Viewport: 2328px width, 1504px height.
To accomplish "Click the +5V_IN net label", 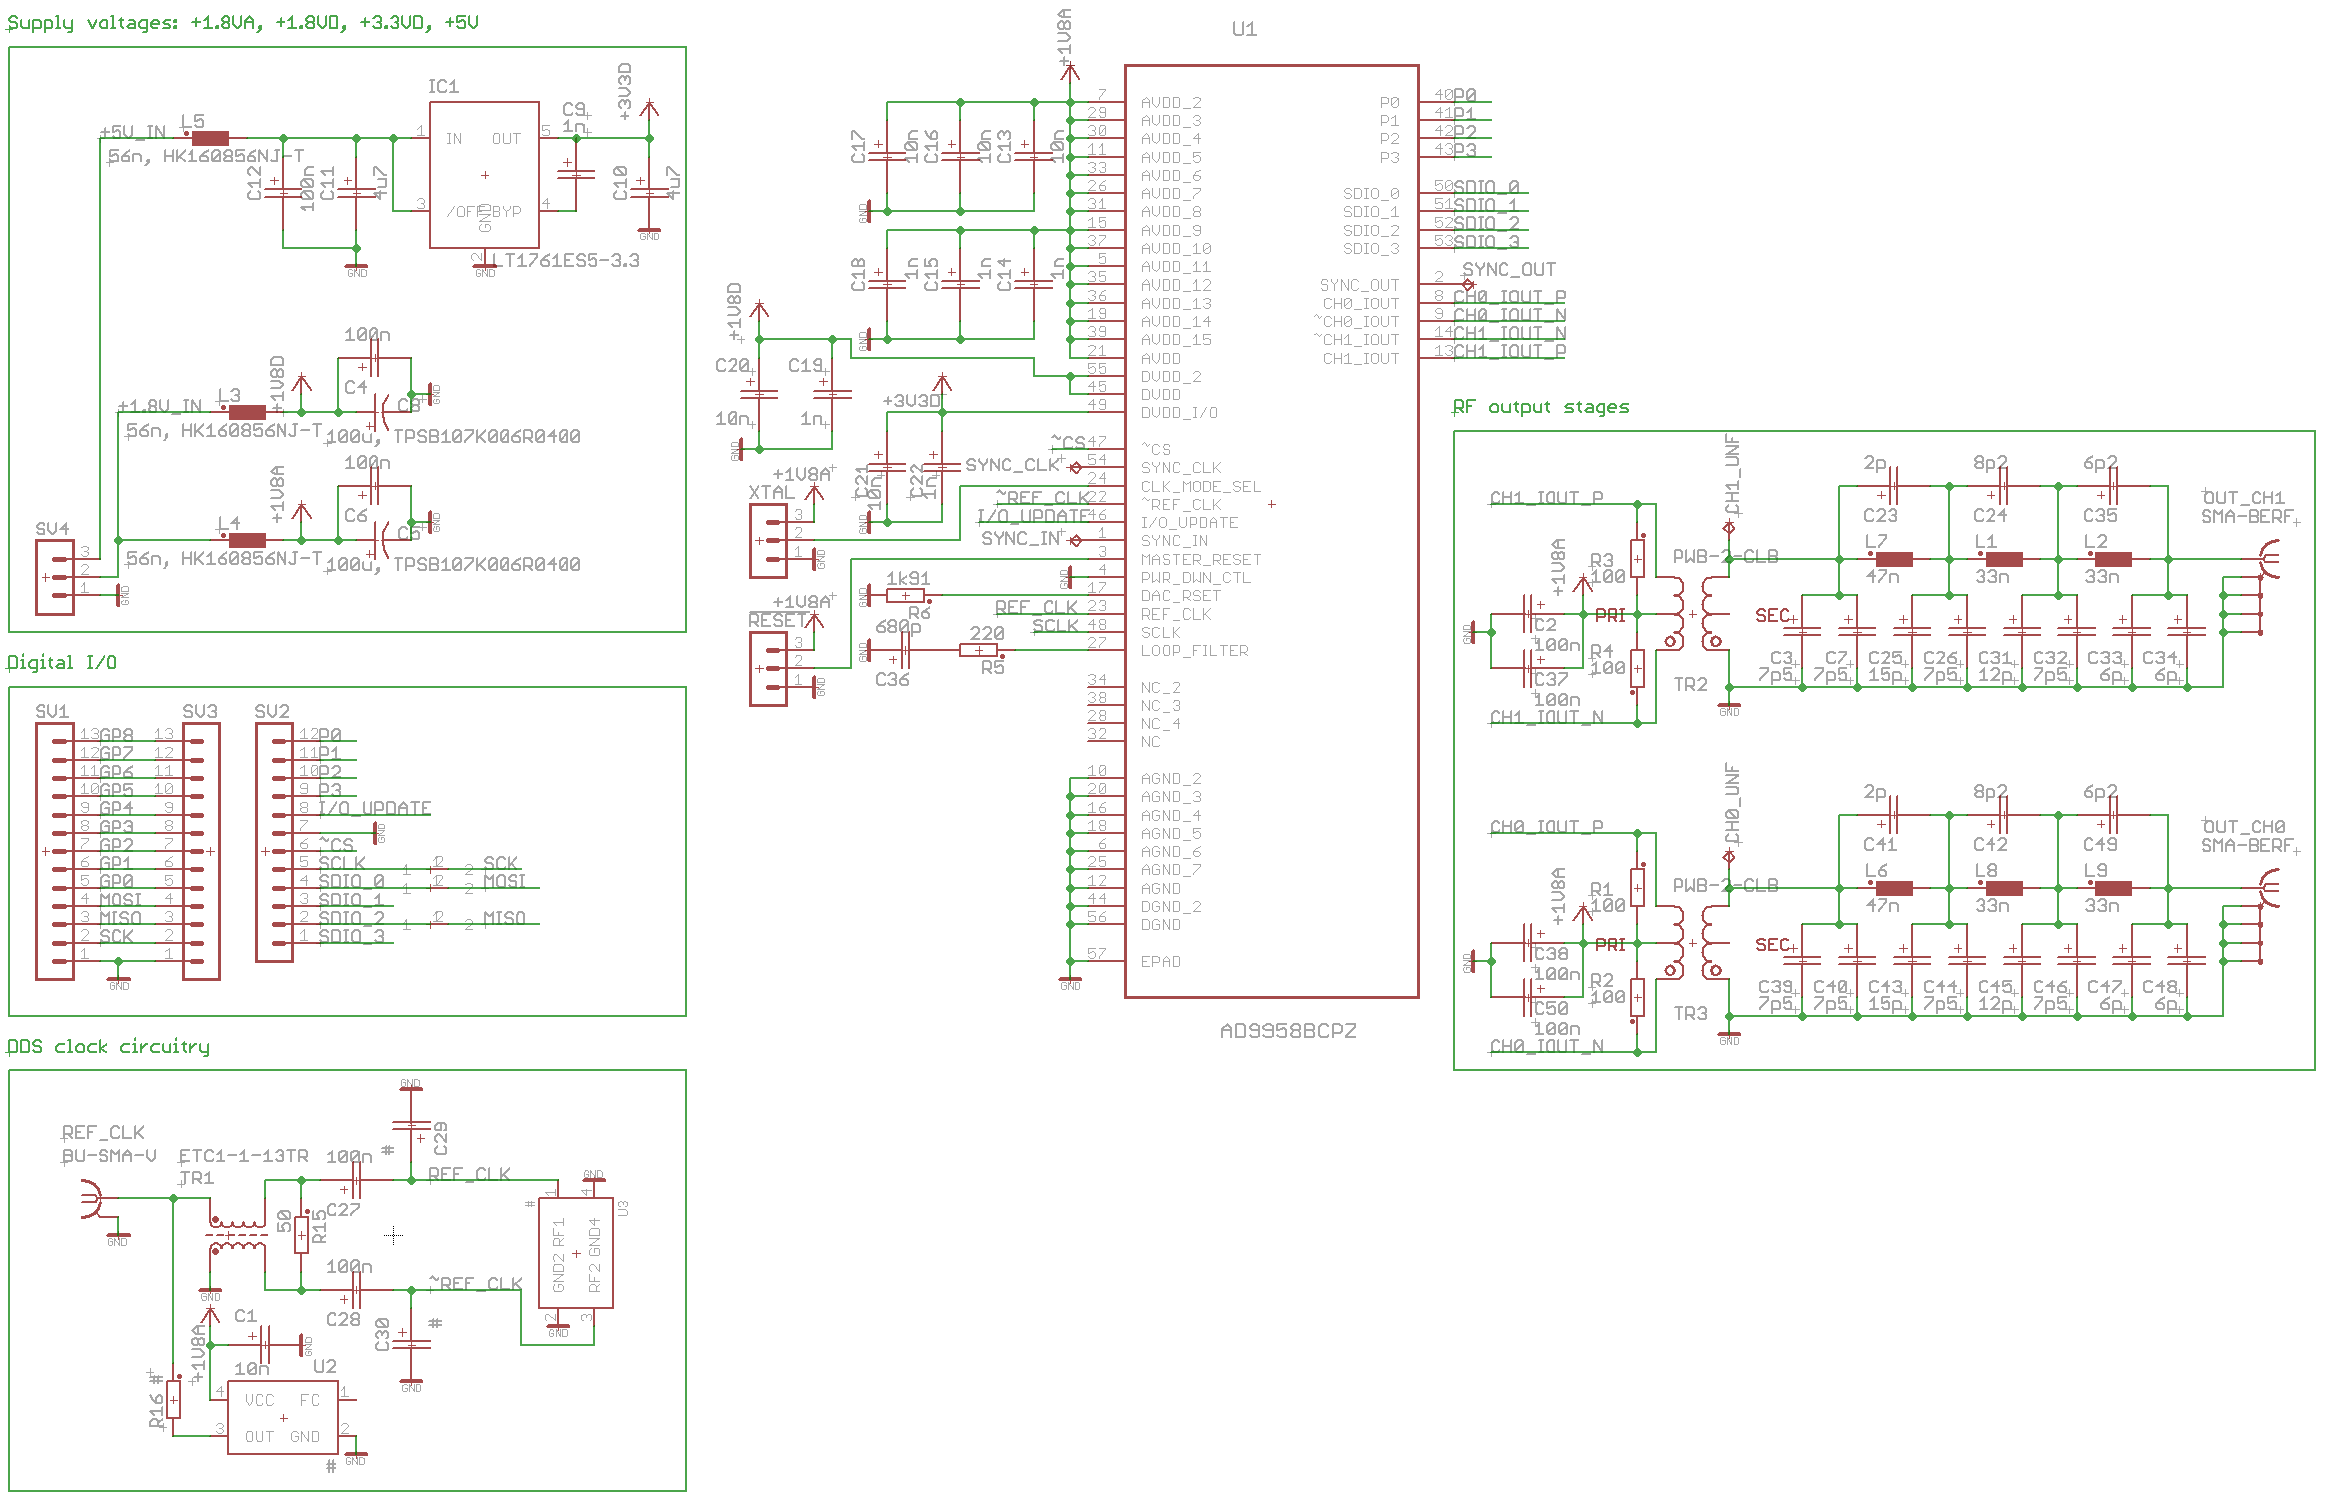I will [x=132, y=132].
